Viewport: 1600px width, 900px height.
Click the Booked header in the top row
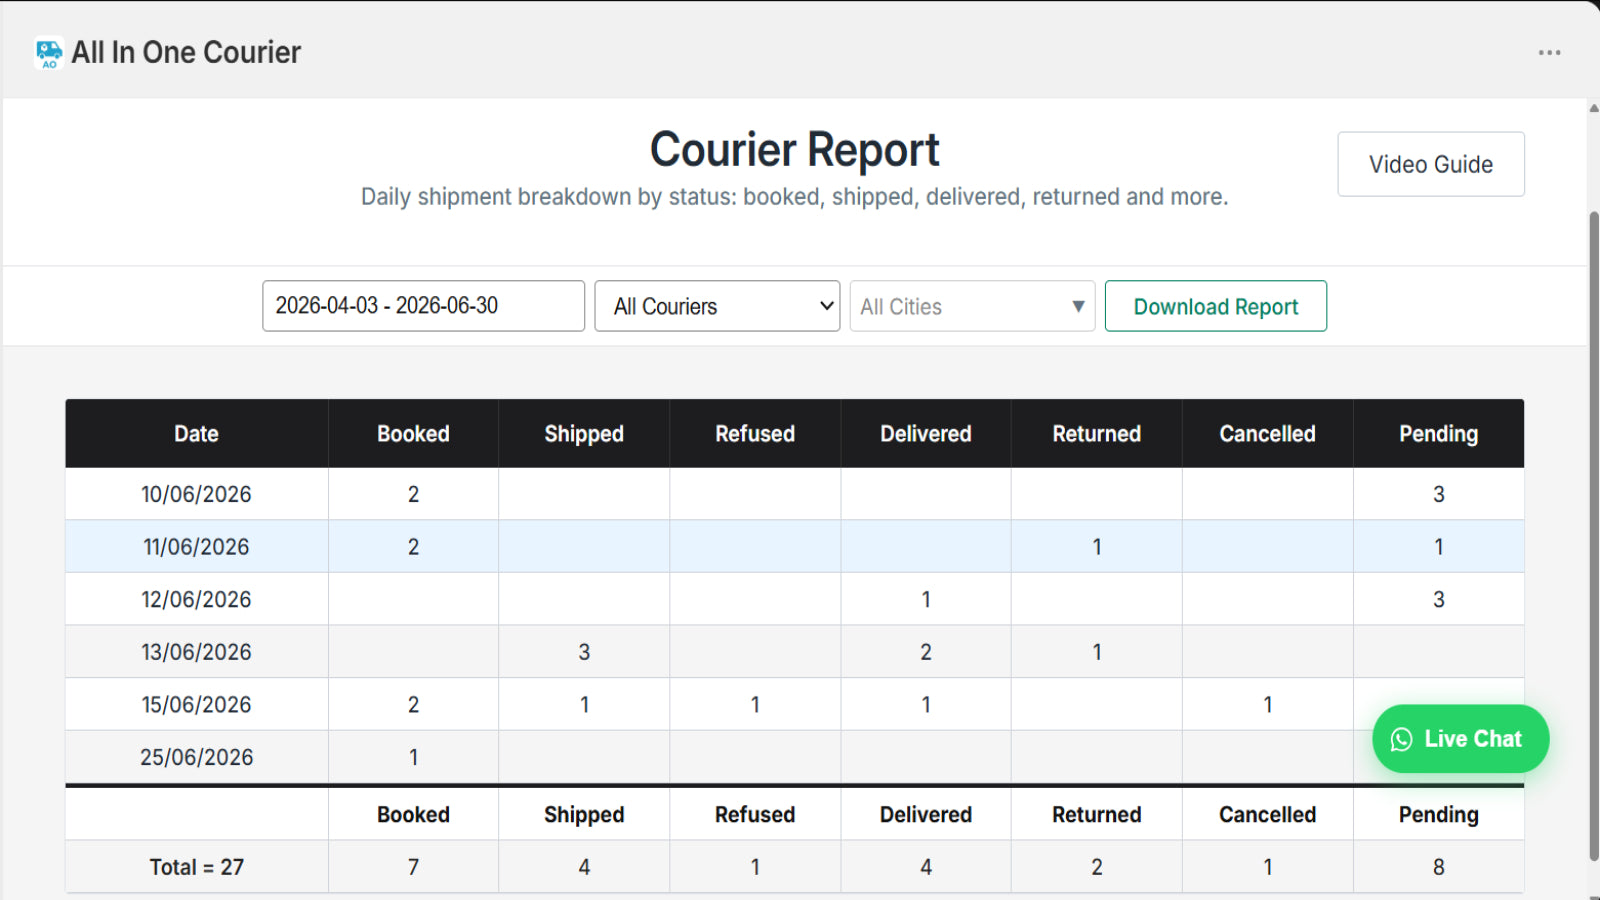(413, 434)
